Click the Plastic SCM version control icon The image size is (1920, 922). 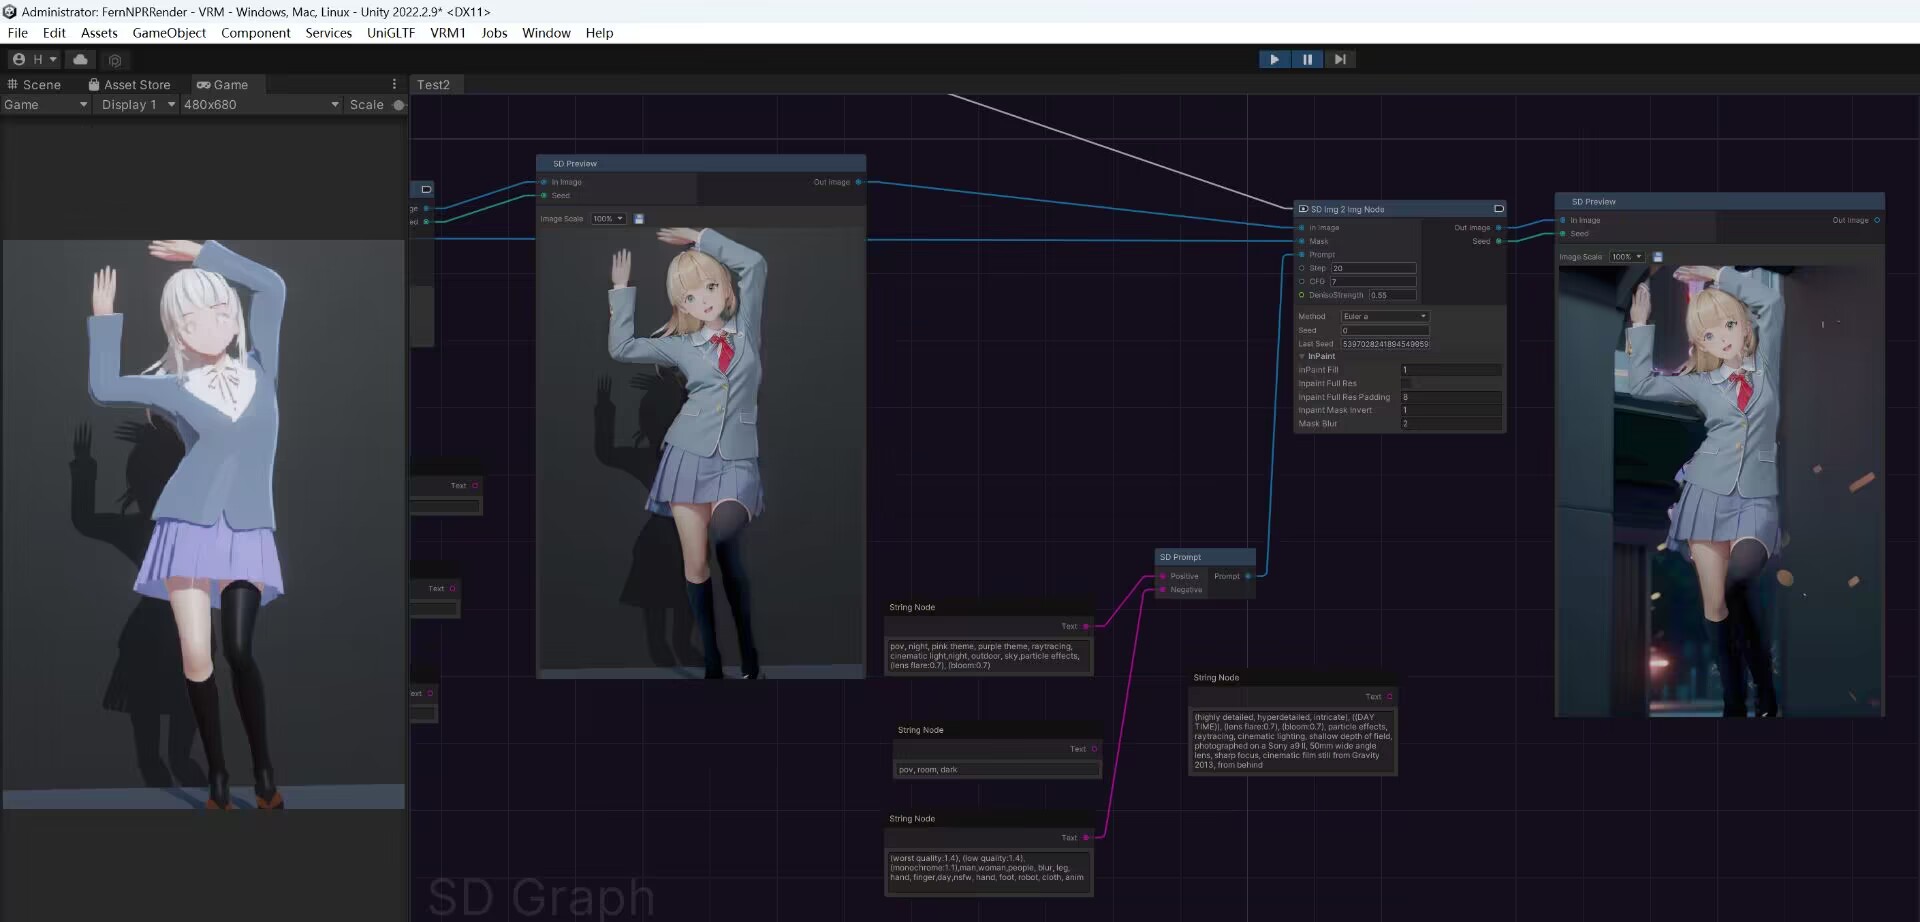(114, 61)
